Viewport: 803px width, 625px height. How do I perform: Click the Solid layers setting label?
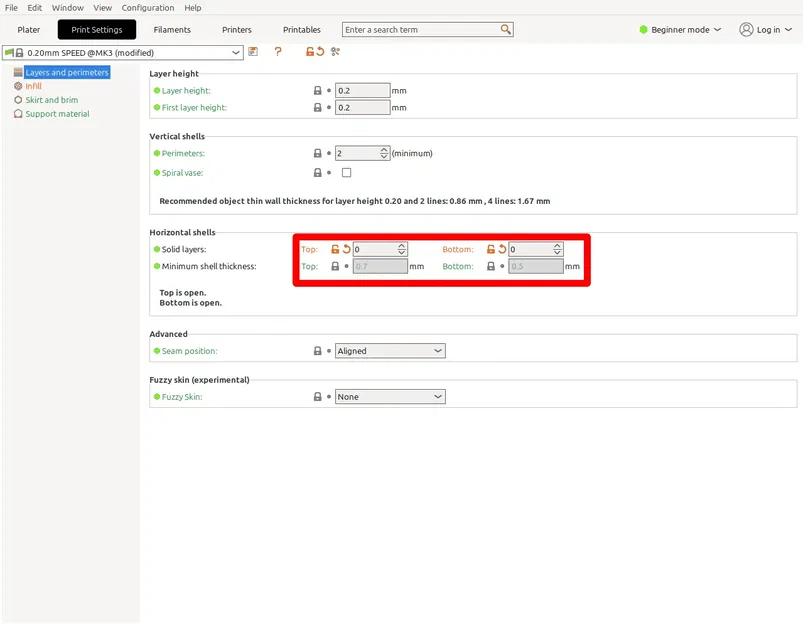184,249
